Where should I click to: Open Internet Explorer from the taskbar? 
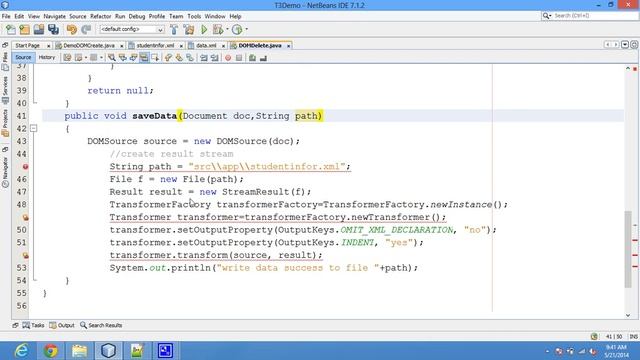pos(21,351)
